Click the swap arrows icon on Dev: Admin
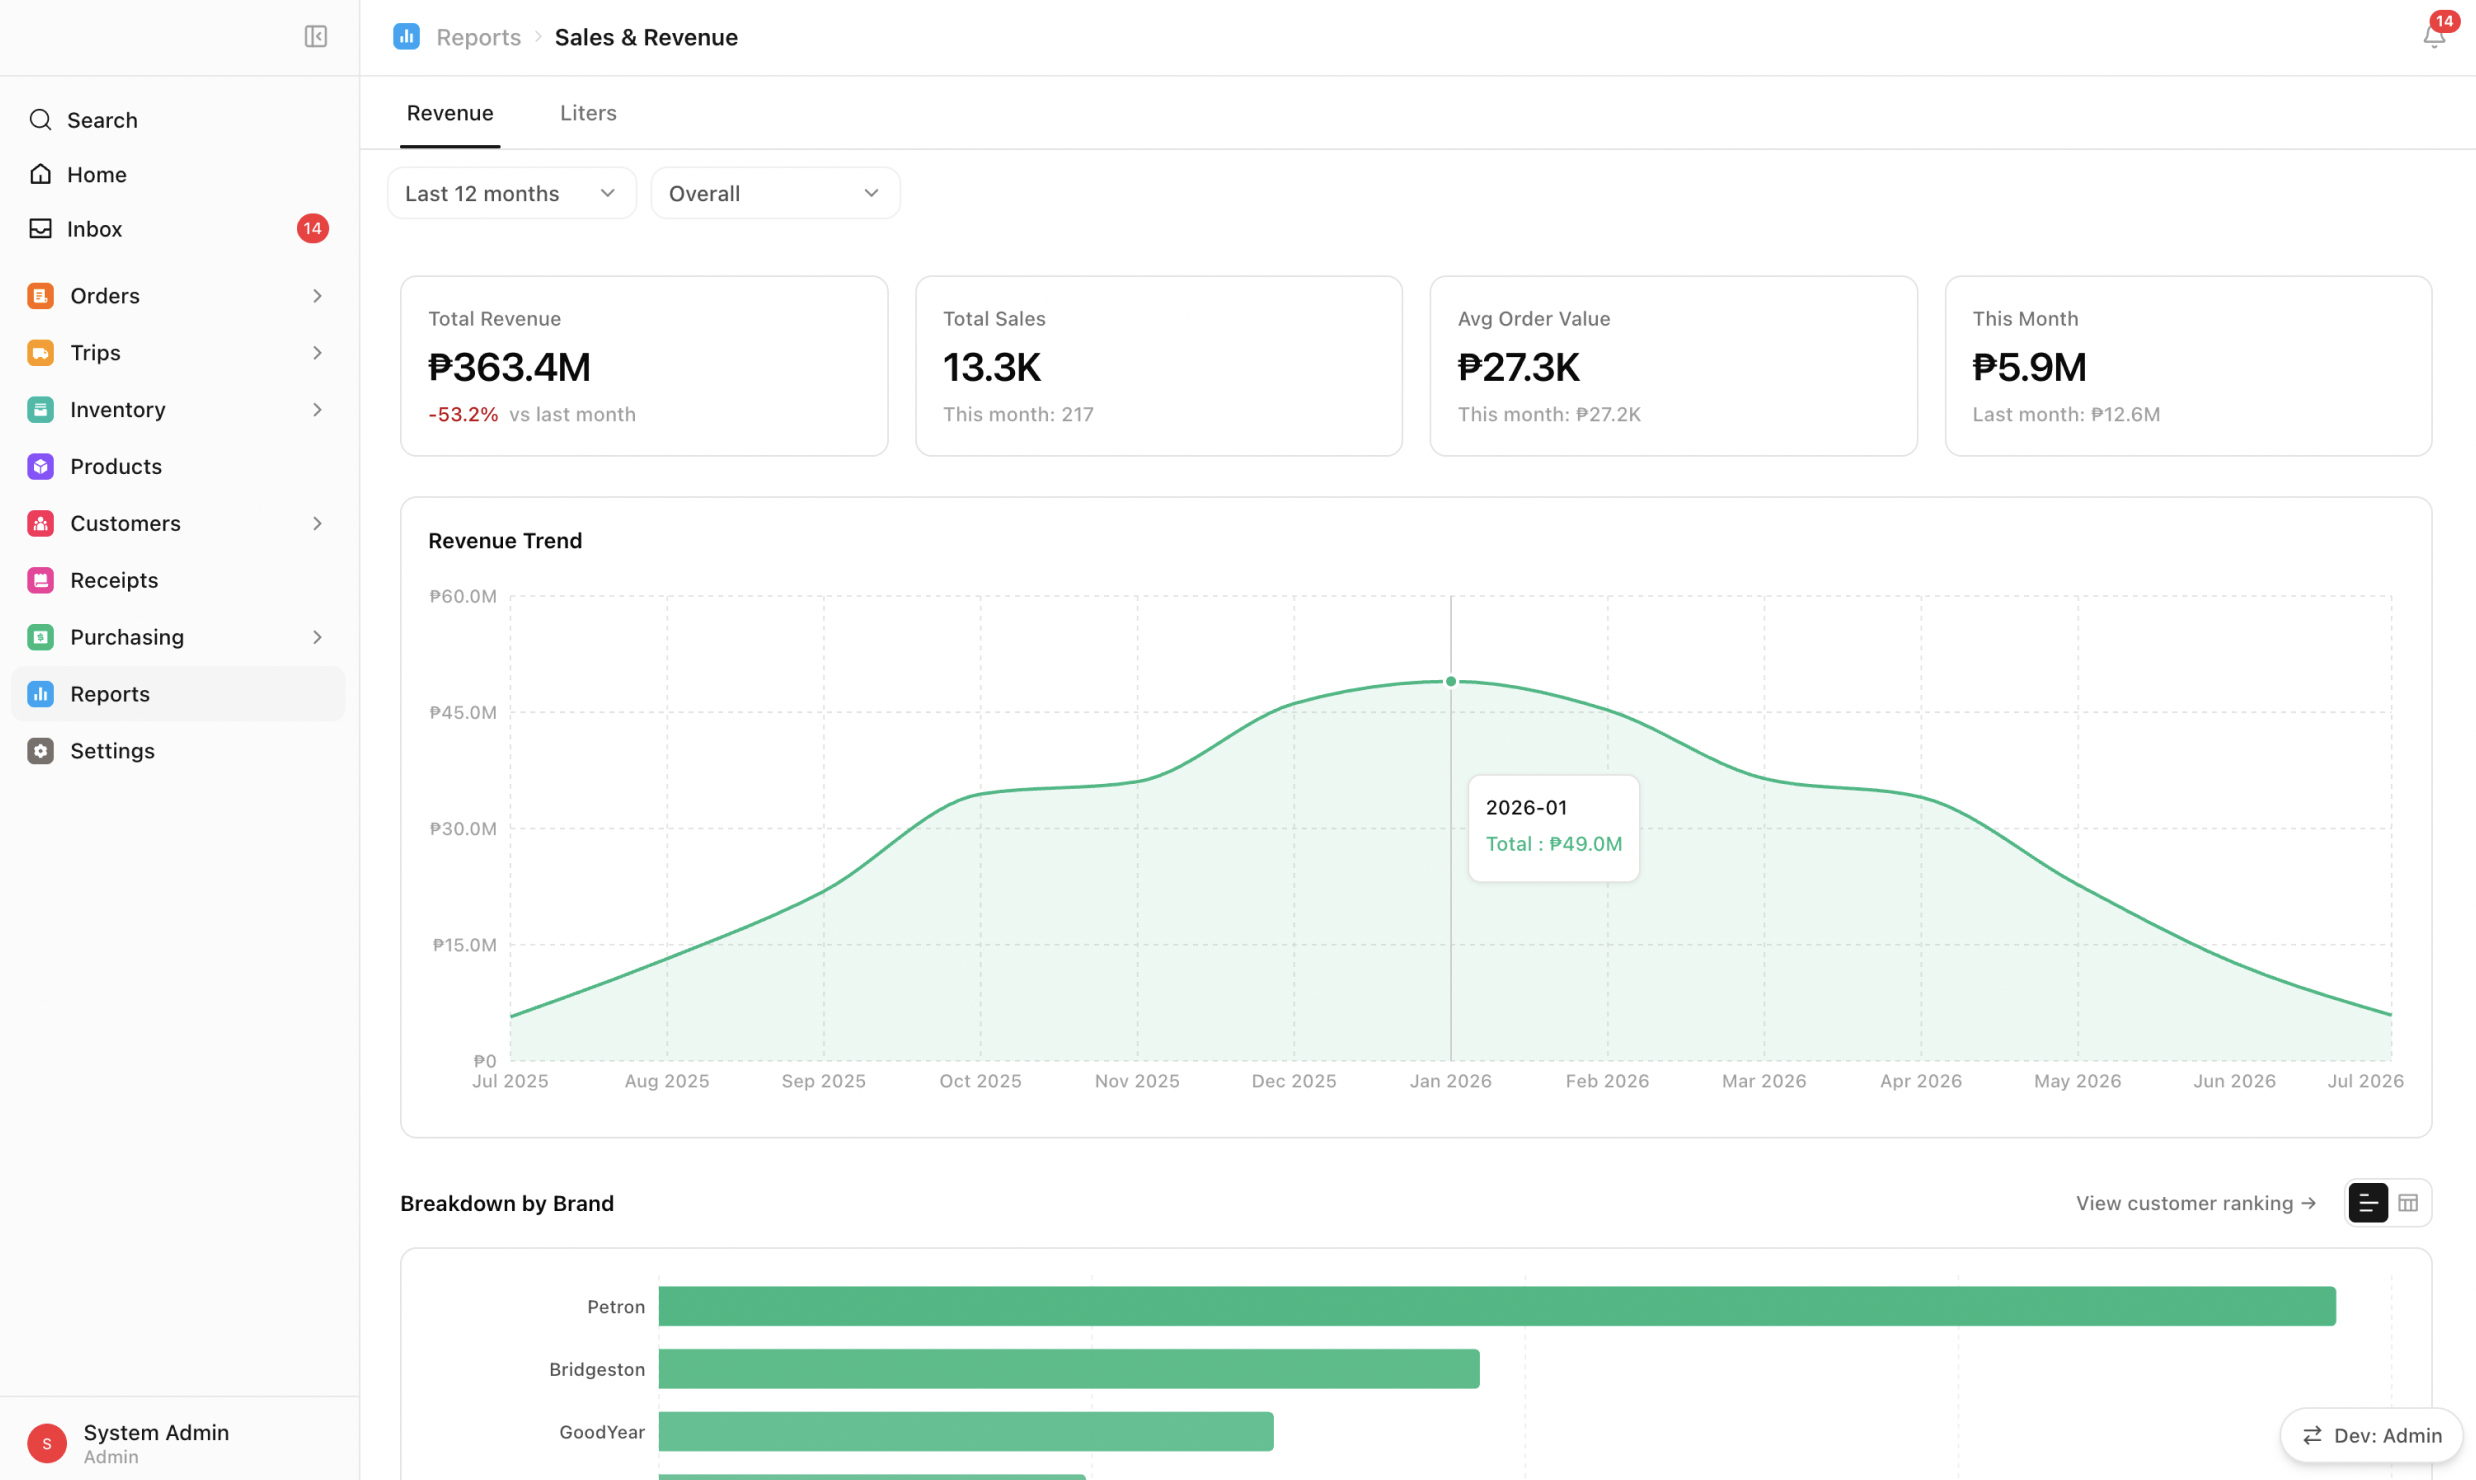Screen dimensions: 2476x1480 coord(2312,1436)
